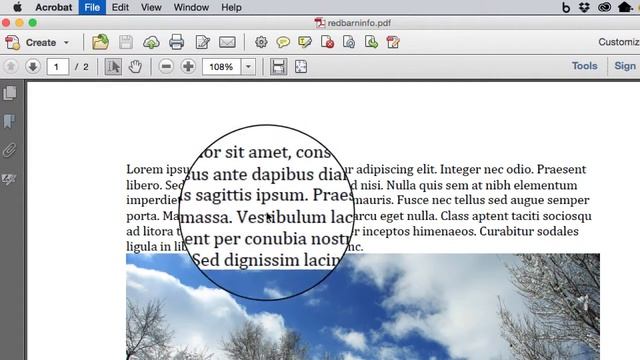
Task: Click the cloud upload icon
Action: coord(151,42)
